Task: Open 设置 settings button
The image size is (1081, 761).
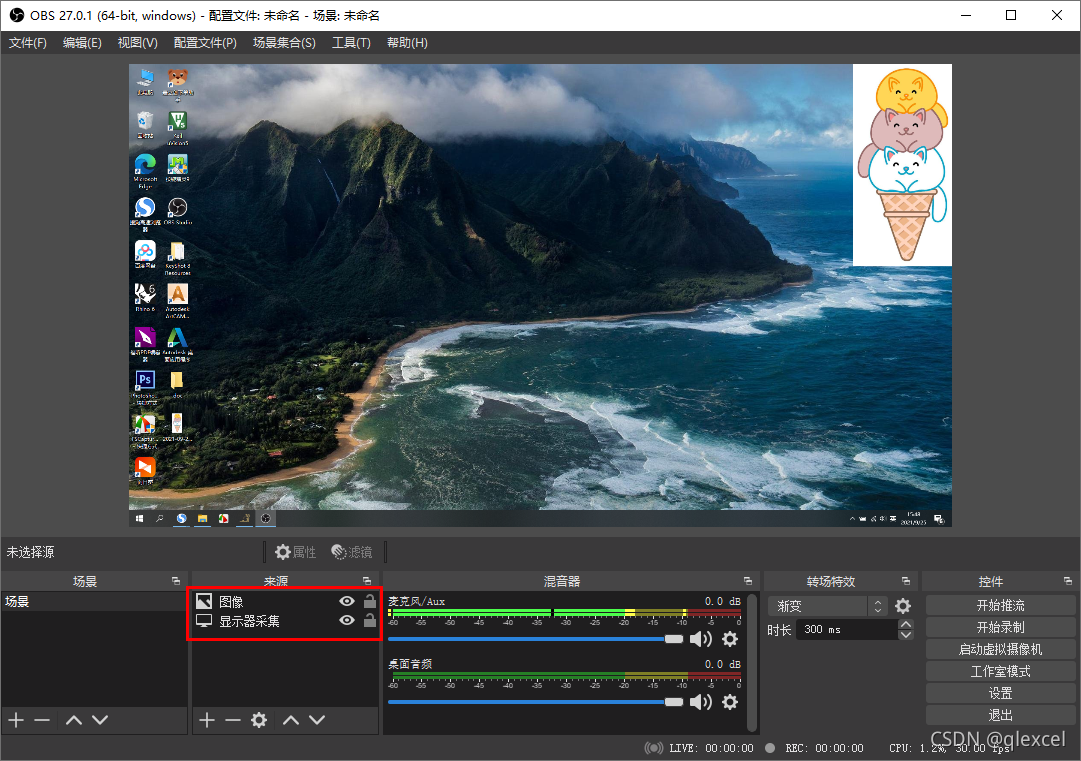Action: [x=1000, y=693]
